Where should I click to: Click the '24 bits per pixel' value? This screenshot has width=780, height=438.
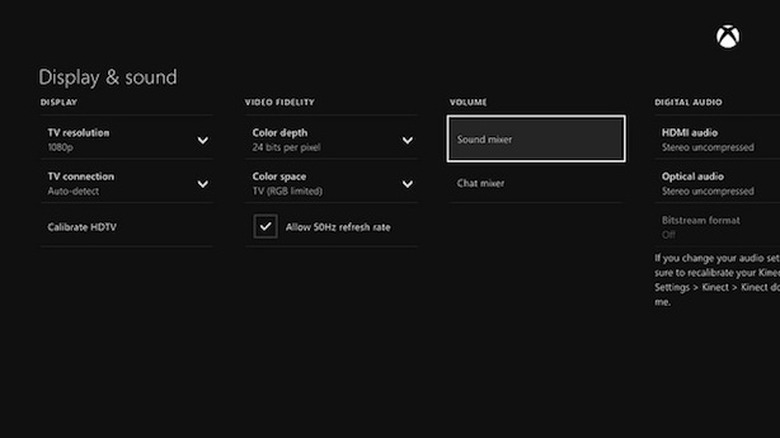point(285,147)
